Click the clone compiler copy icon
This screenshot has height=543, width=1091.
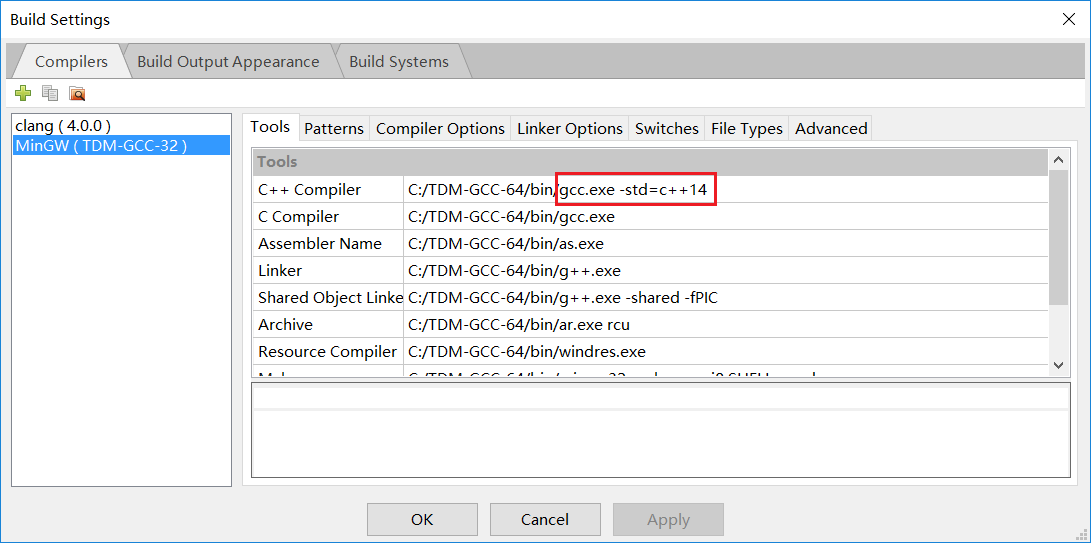point(50,93)
